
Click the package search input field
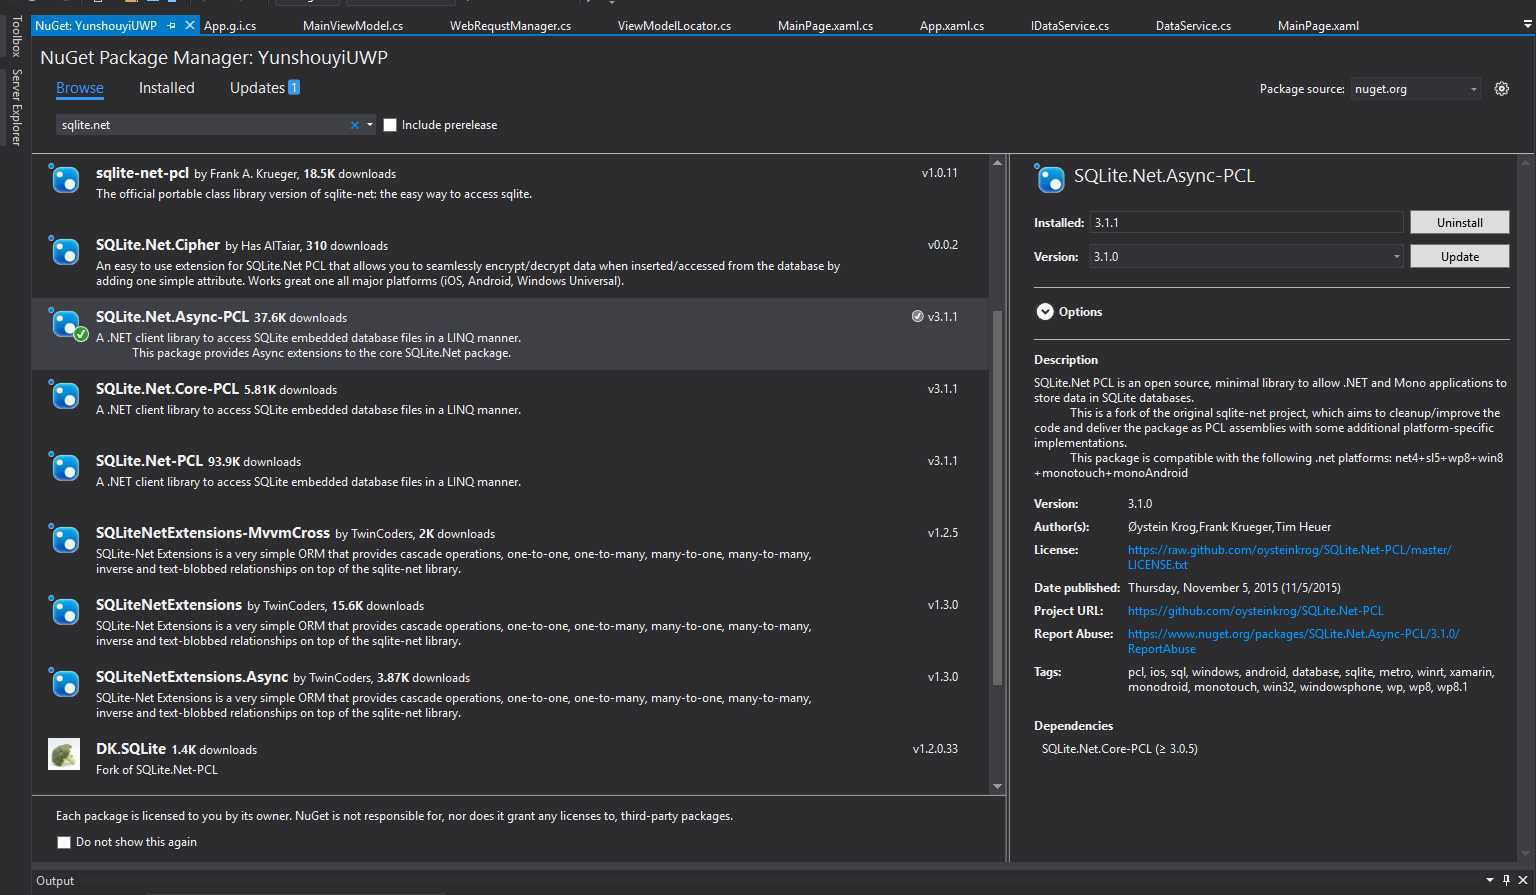pos(203,125)
